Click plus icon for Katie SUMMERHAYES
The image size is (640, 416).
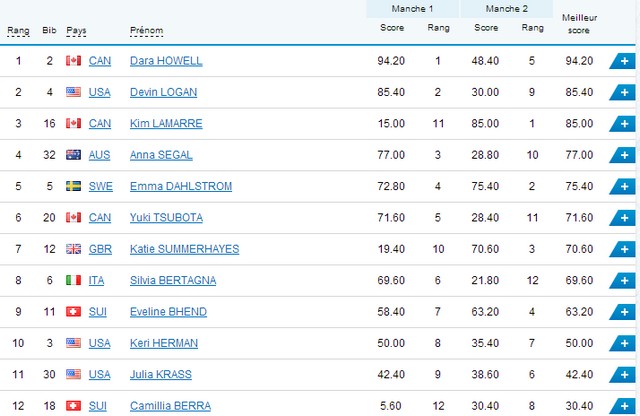click(623, 249)
